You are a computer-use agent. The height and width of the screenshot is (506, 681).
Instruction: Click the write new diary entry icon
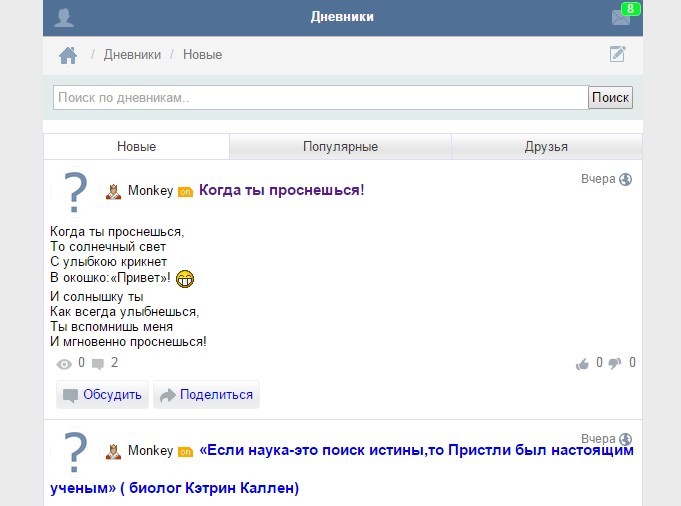618,54
